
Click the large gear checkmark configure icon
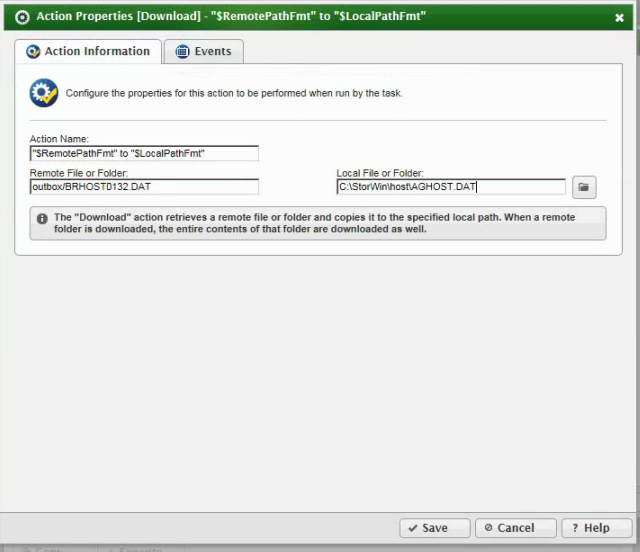(44, 93)
